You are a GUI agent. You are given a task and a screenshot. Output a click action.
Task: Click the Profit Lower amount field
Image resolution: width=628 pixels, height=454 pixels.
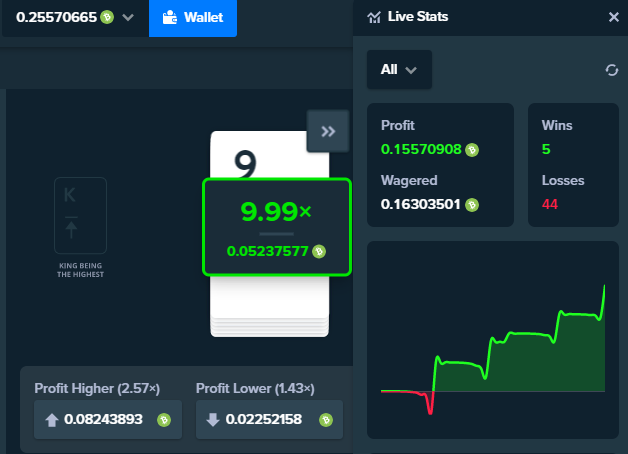click(270, 420)
